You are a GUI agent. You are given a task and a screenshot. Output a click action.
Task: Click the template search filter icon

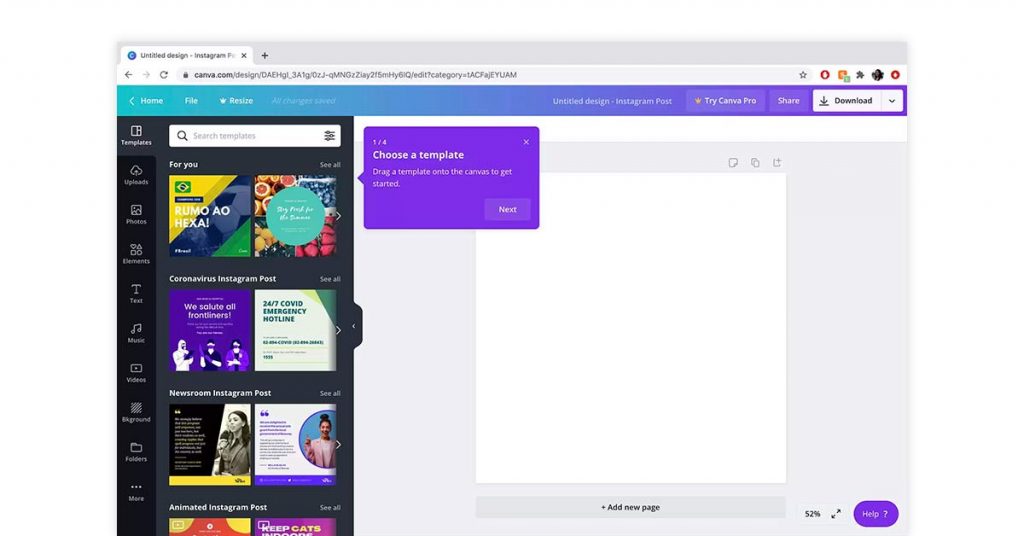point(329,136)
